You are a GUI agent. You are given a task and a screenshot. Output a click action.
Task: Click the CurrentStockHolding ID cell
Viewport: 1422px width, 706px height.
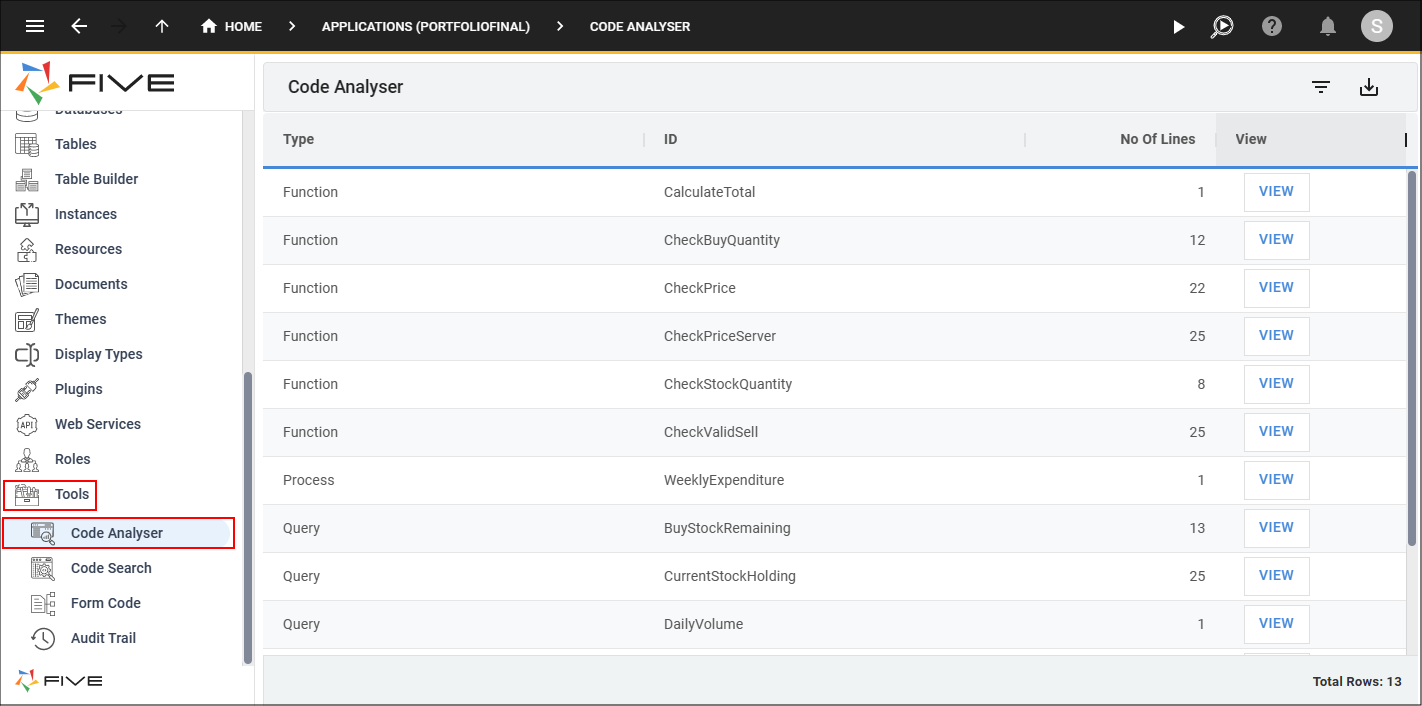pyautogui.click(x=730, y=576)
